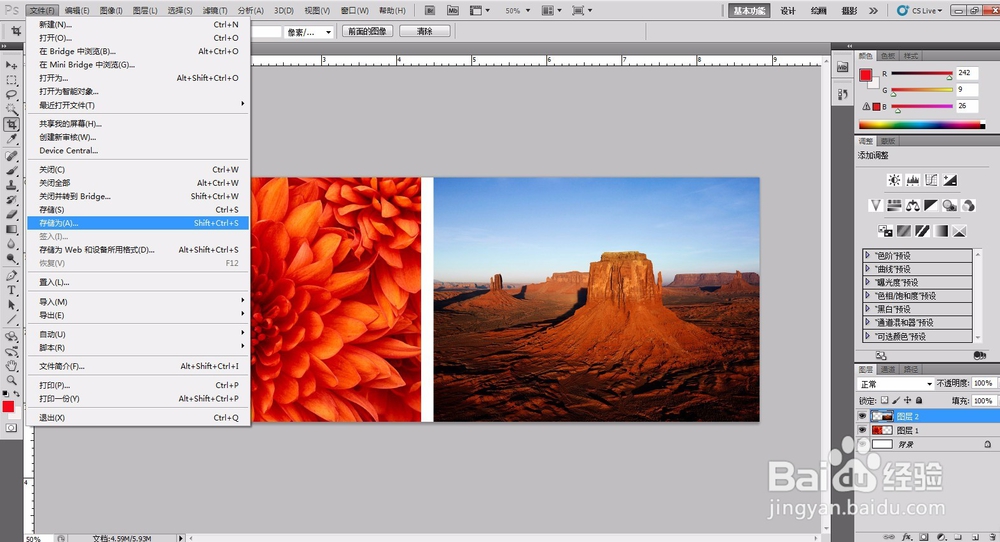Expand "色相/饱和度"预设 presets
1000x542 pixels.
[x=867, y=295]
